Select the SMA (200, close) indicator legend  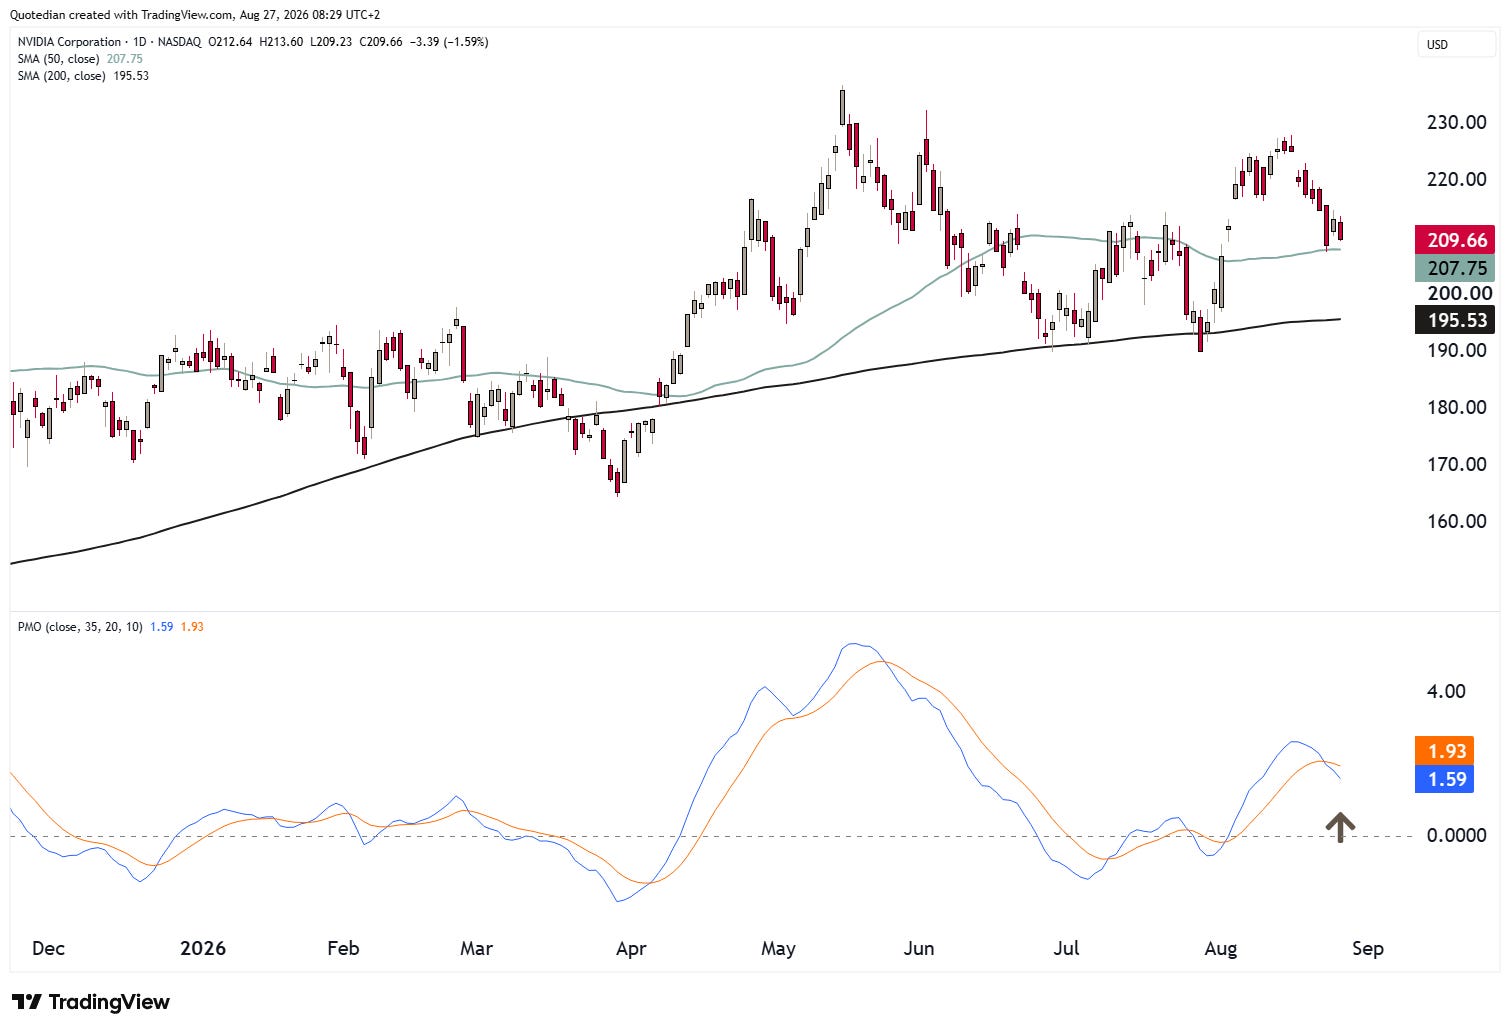62,76
